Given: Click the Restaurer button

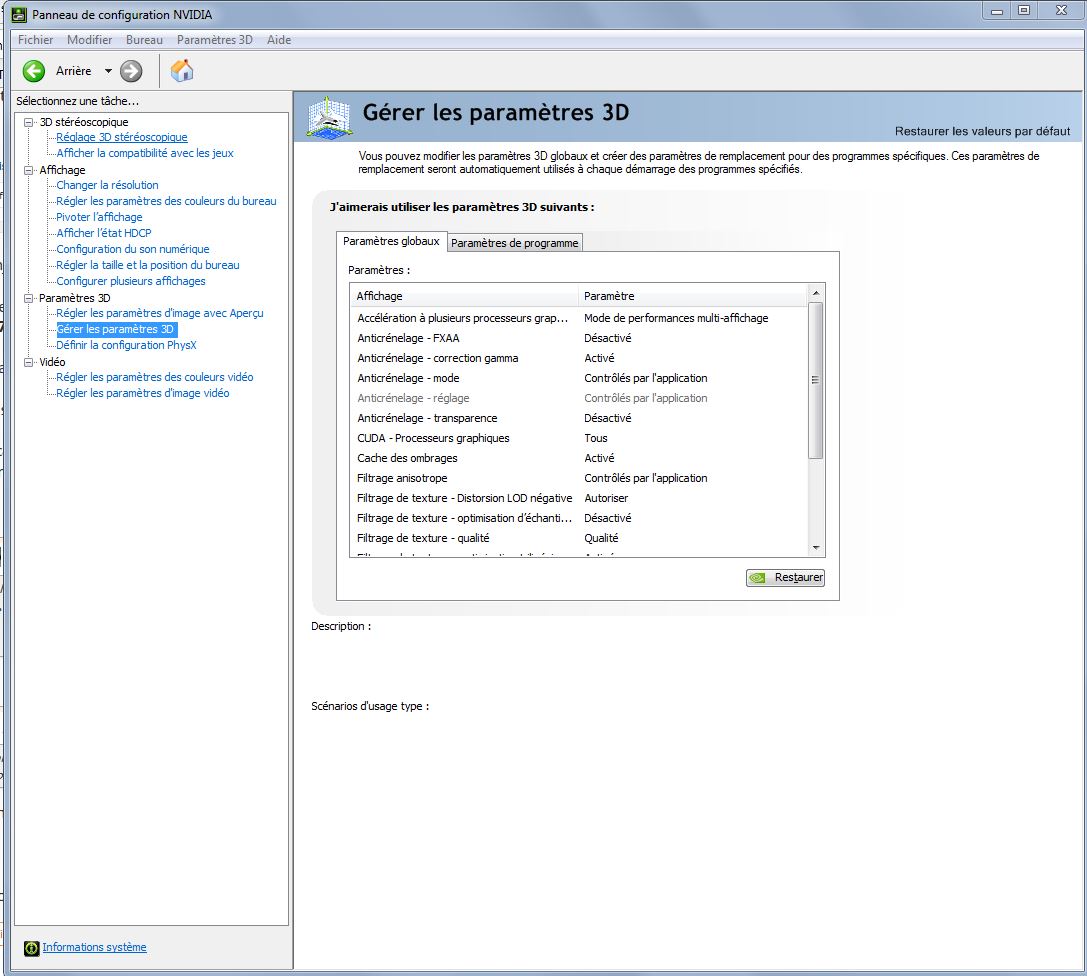Looking at the screenshot, I should click(x=785, y=577).
